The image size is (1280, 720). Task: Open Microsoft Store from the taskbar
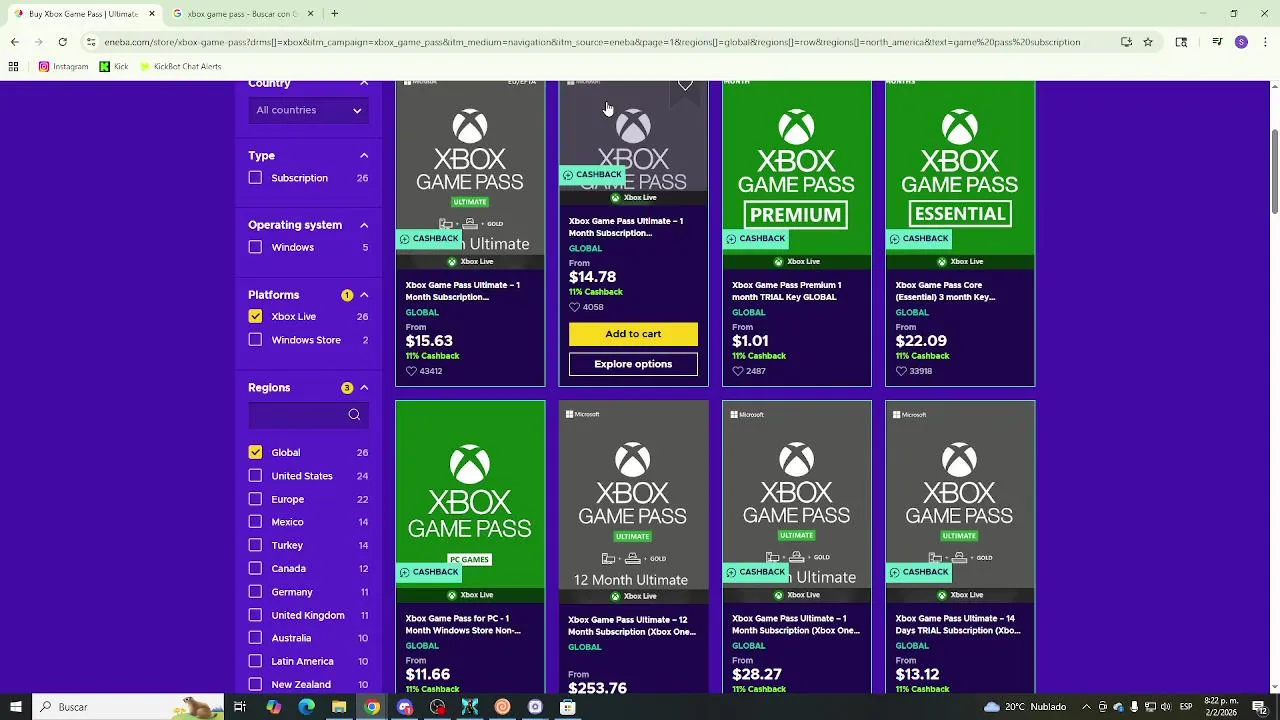click(567, 707)
